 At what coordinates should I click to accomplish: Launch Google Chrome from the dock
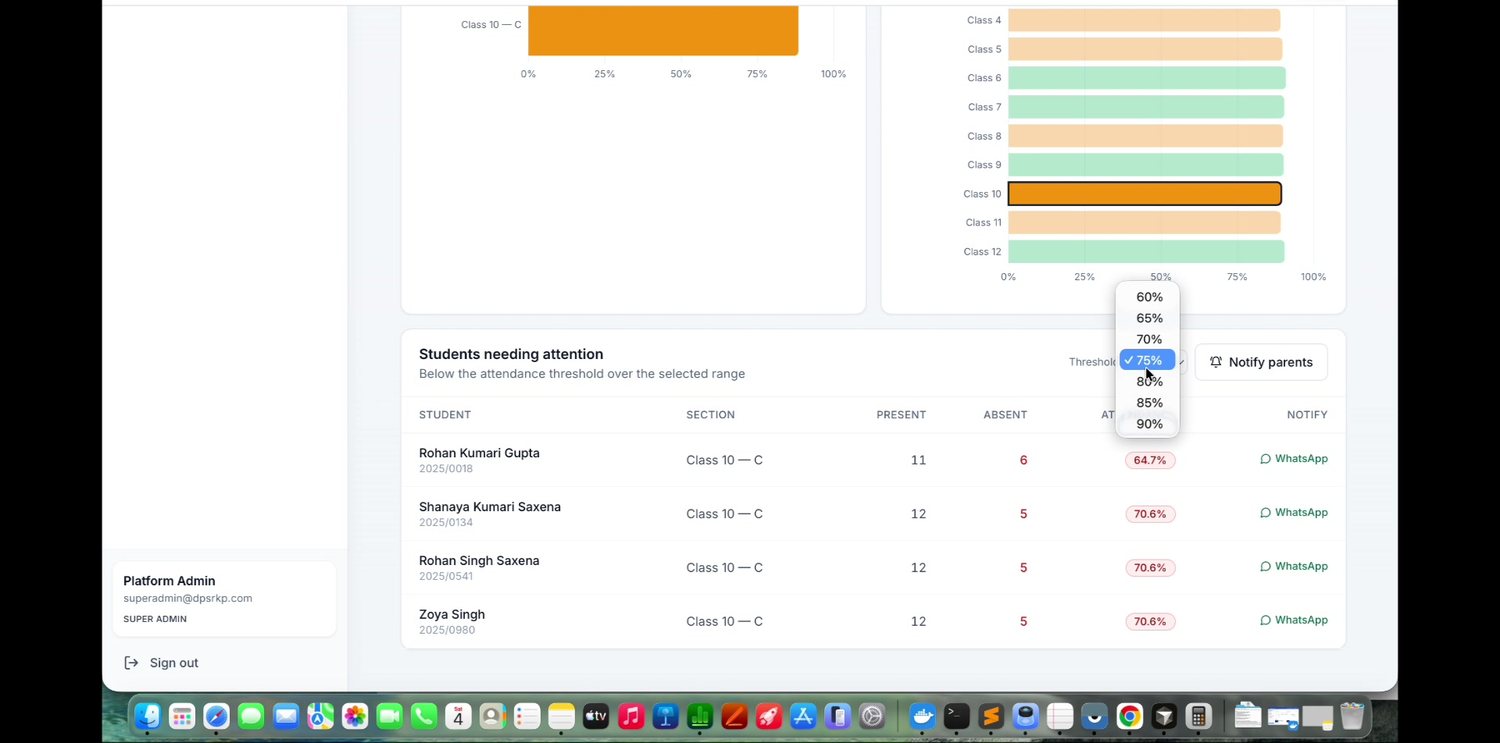point(1130,716)
